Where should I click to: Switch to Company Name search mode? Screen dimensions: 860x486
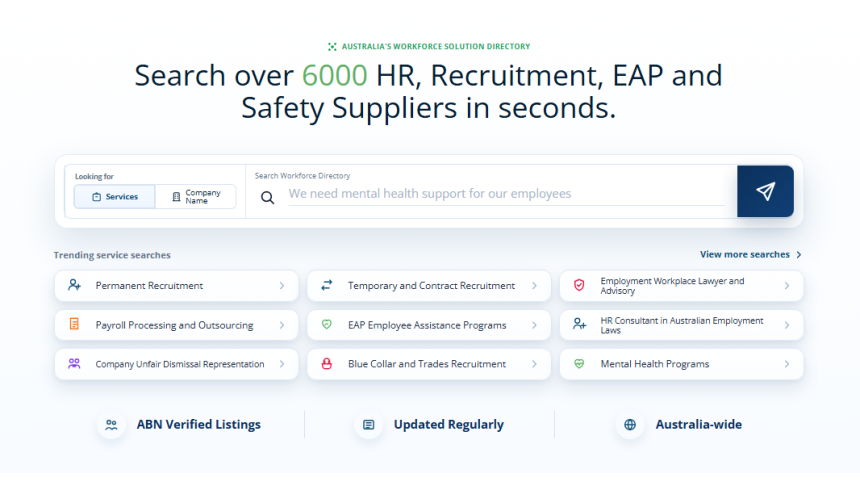point(196,196)
